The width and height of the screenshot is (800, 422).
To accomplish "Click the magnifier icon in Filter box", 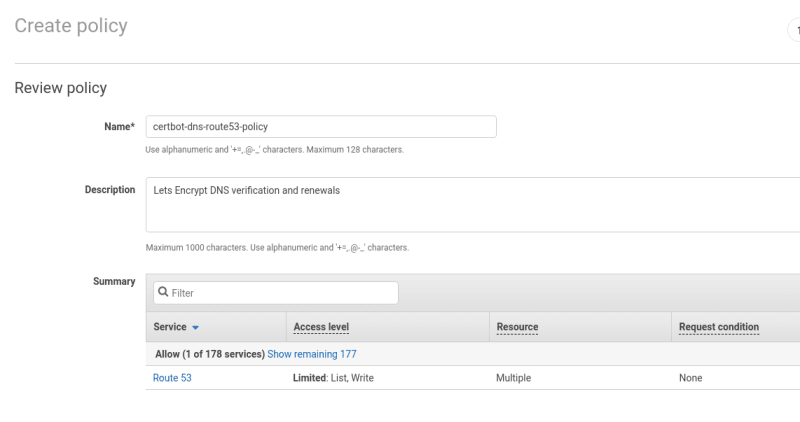I will click(x=163, y=292).
